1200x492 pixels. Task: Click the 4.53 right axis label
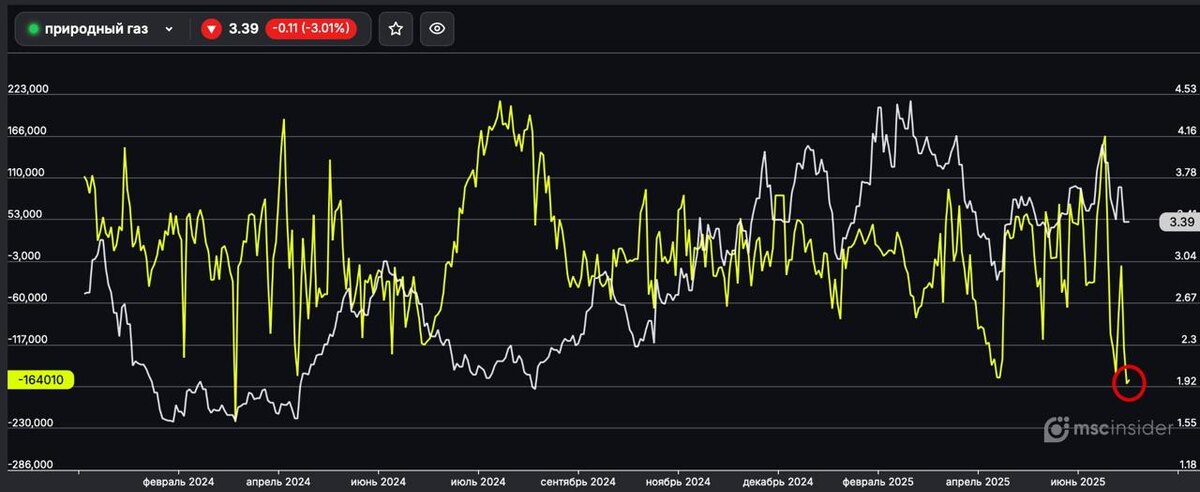tap(1186, 90)
